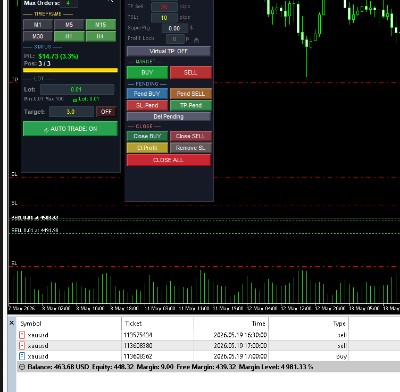Viewport: 400px width, 392px height.
Task: Place a Pend BUY order
Action: coord(147,94)
